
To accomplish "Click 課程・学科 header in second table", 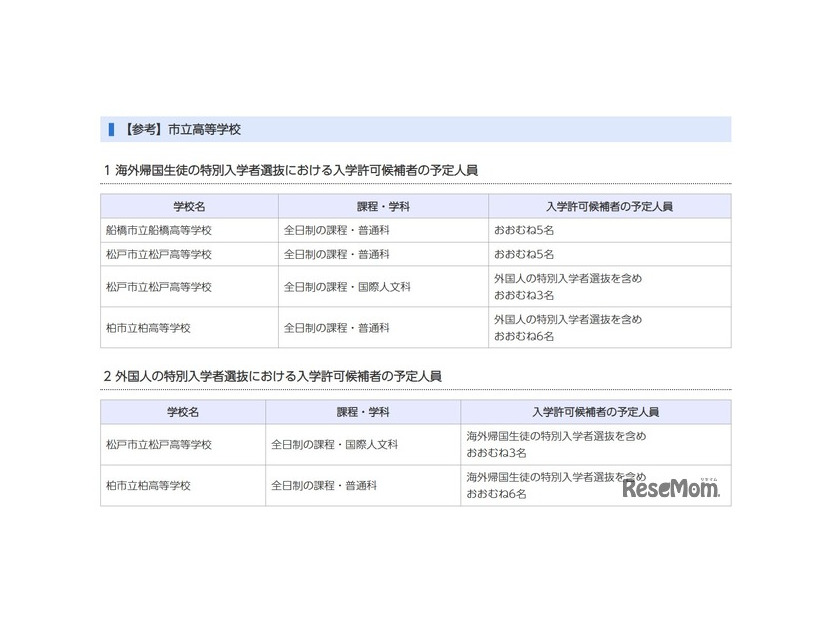I will point(363,412).
